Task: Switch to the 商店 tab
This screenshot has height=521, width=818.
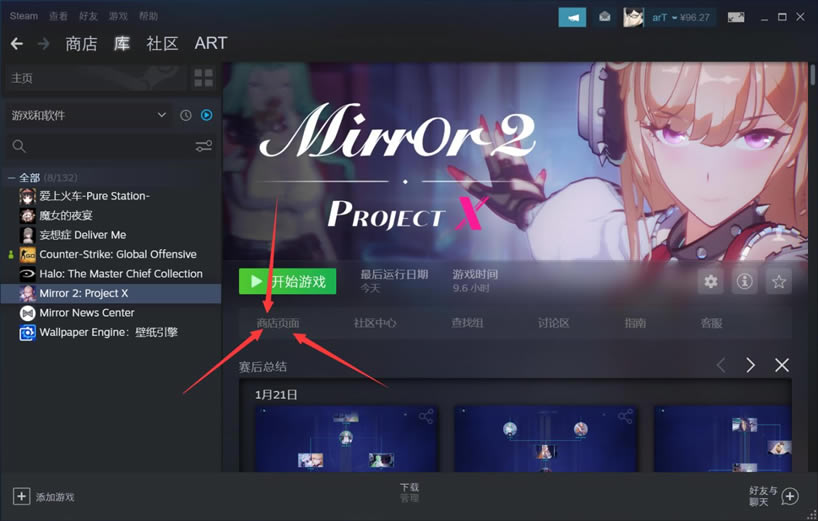Action: click(81, 44)
